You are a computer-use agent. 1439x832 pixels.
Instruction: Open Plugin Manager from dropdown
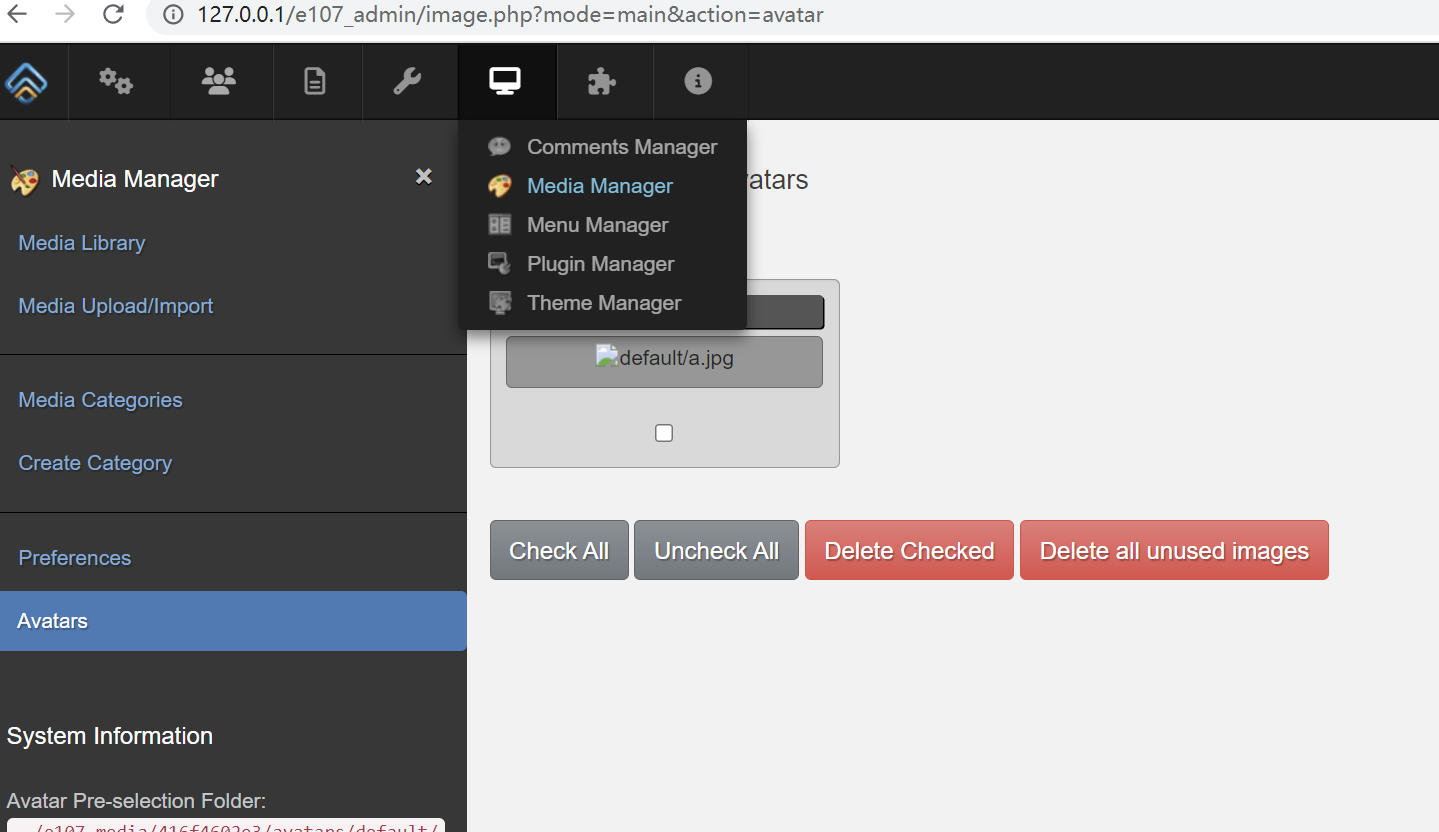pos(600,264)
